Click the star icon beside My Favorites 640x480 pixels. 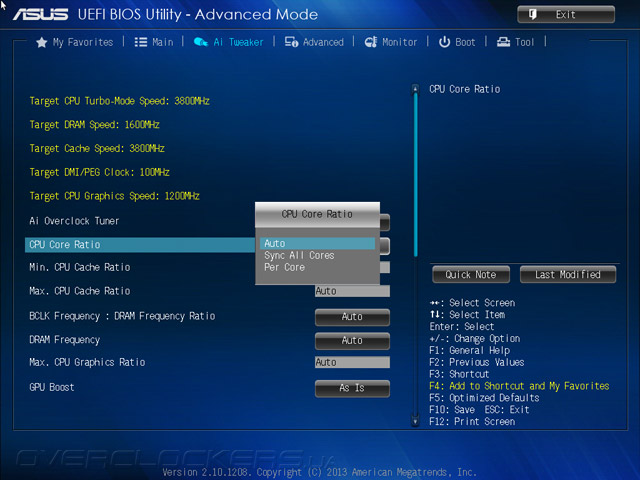tap(42, 42)
